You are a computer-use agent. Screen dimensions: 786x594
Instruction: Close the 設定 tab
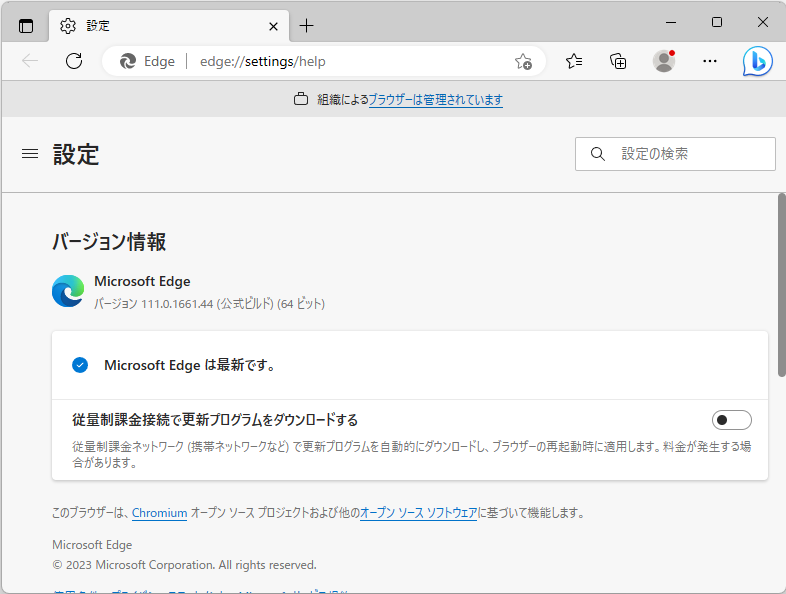click(273, 26)
